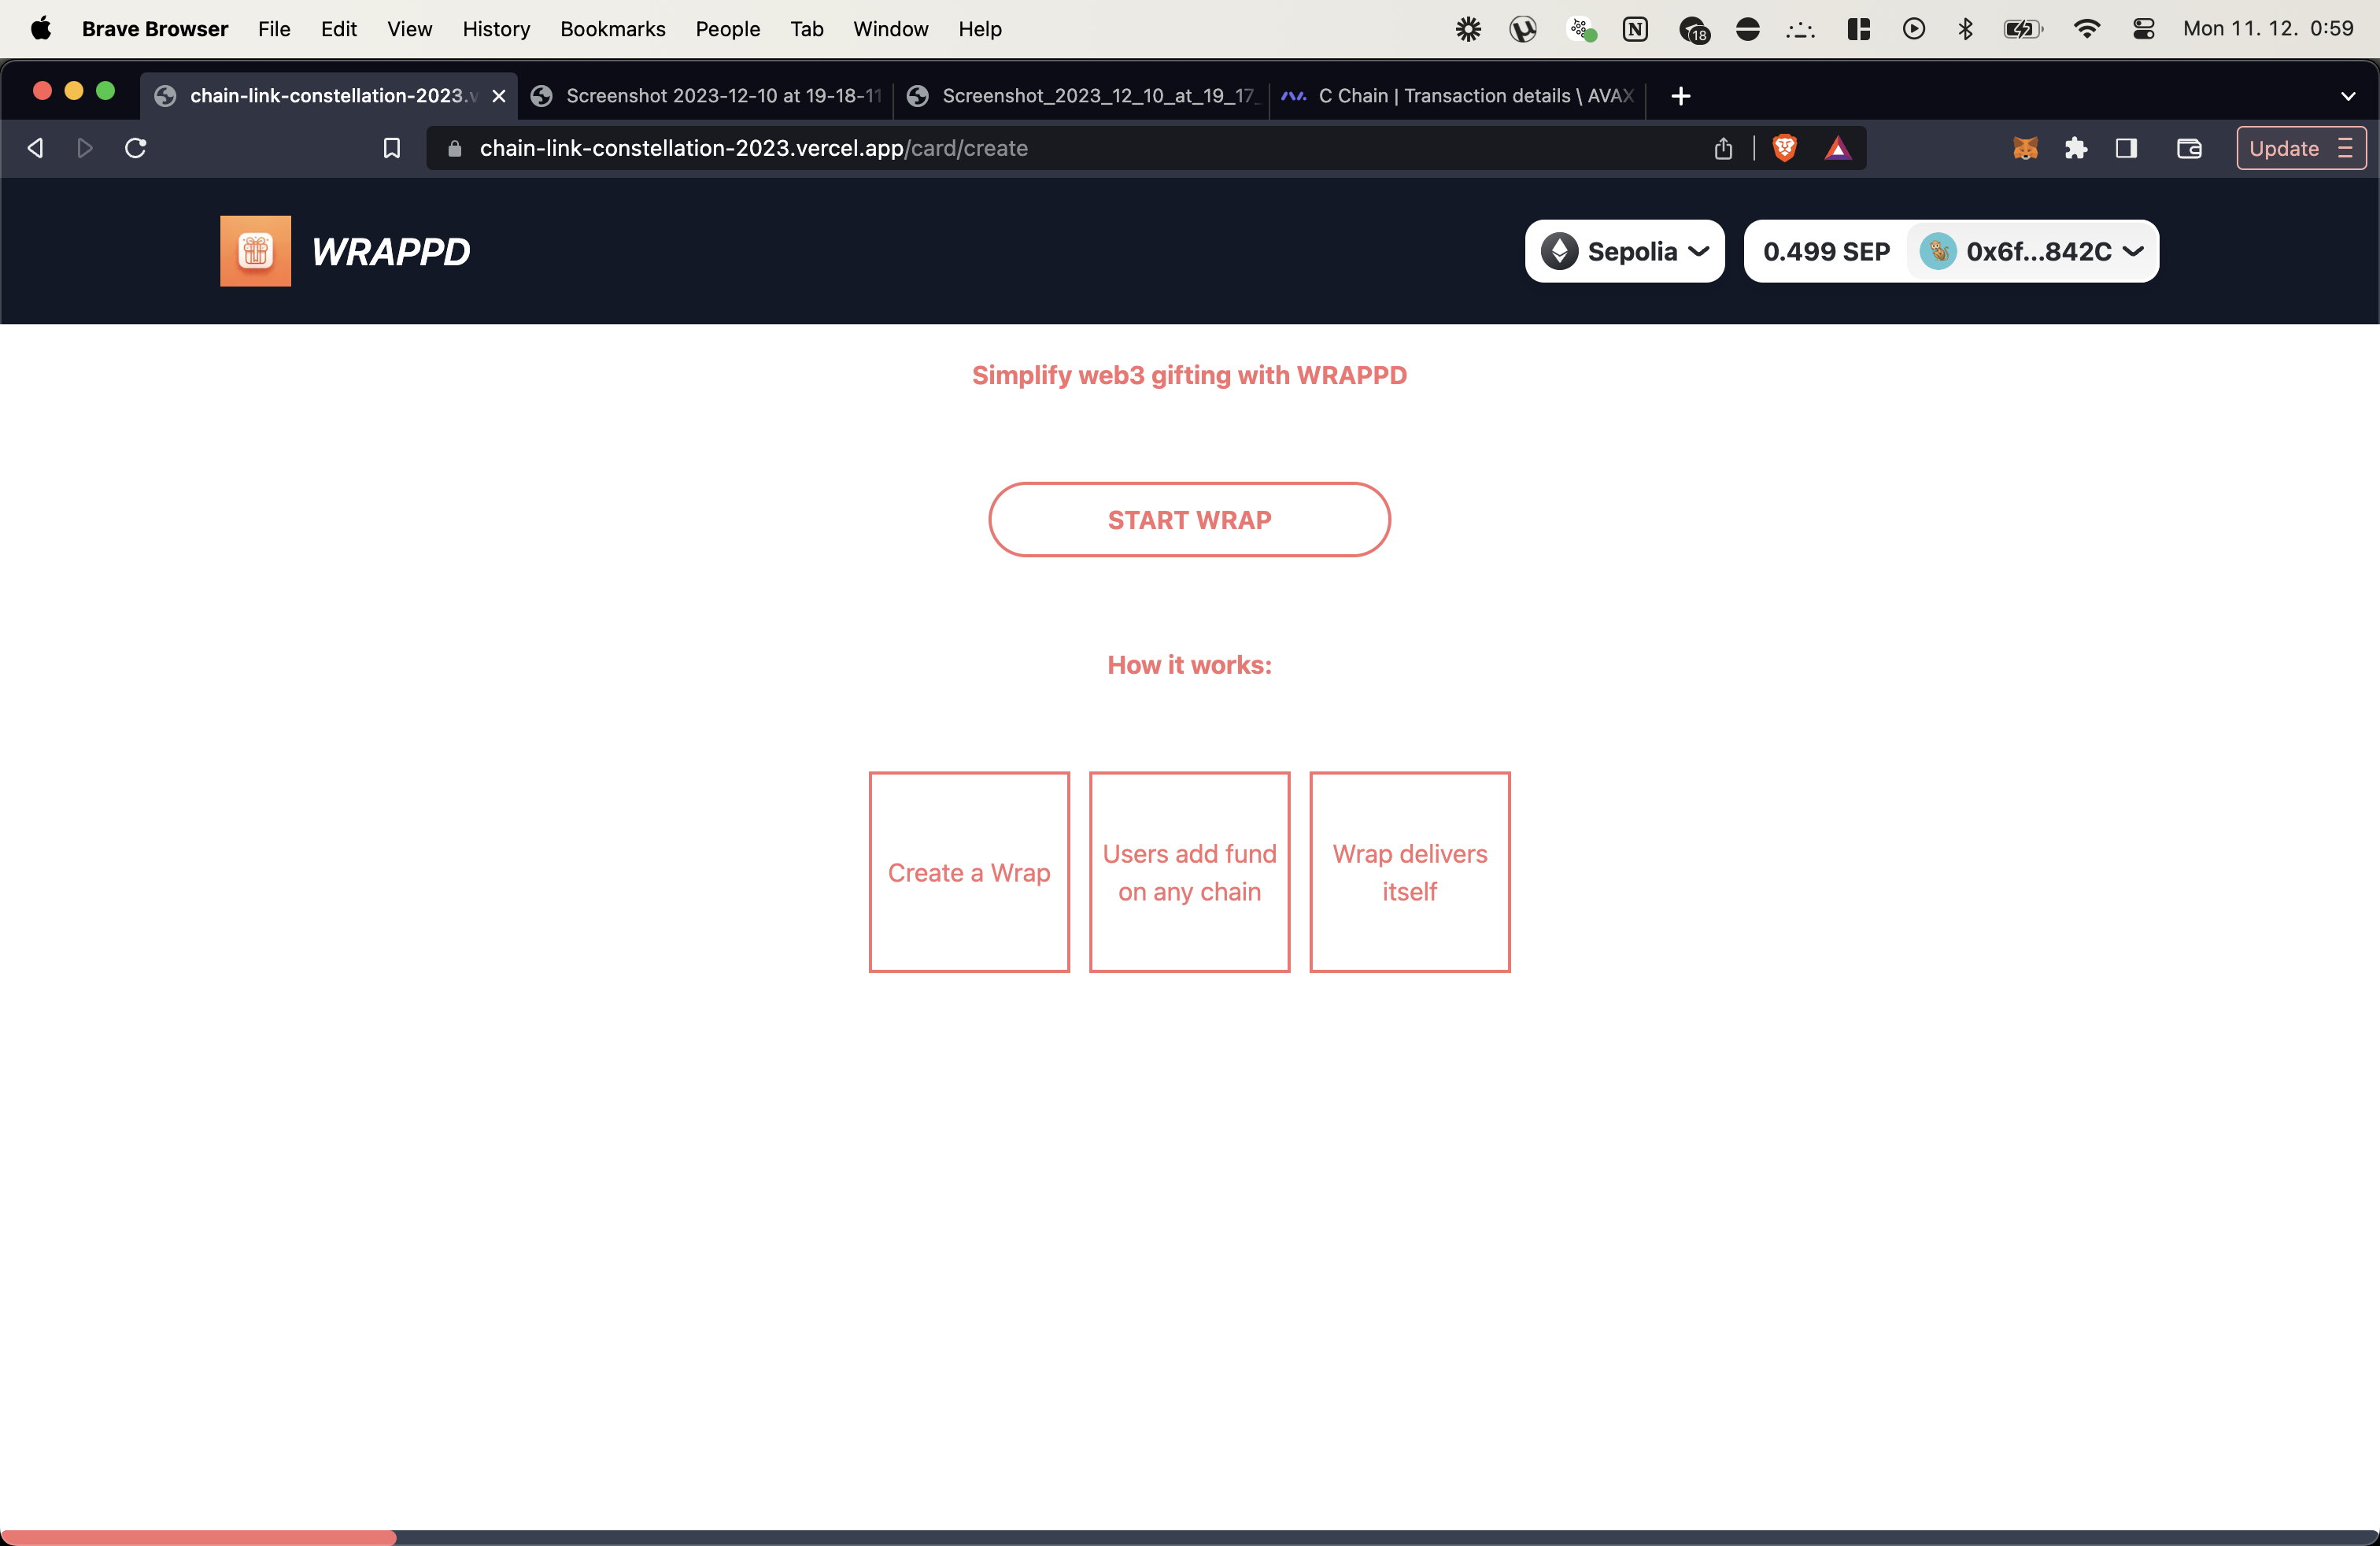Open the 0x6f...842C account dropdown

(2032, 251)
